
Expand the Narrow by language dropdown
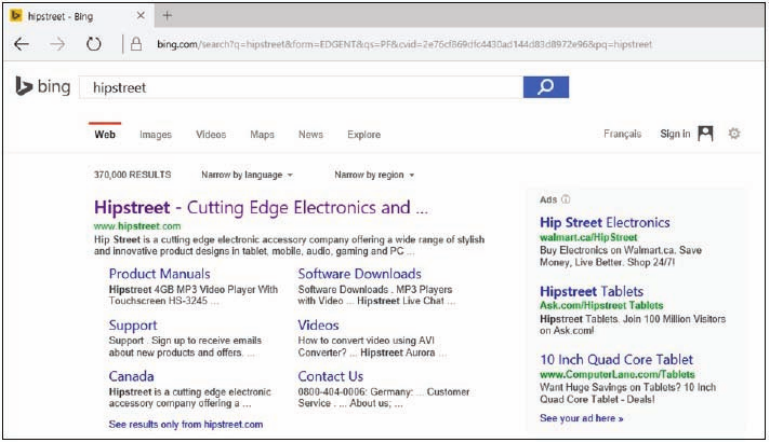[x=247, y=175]
